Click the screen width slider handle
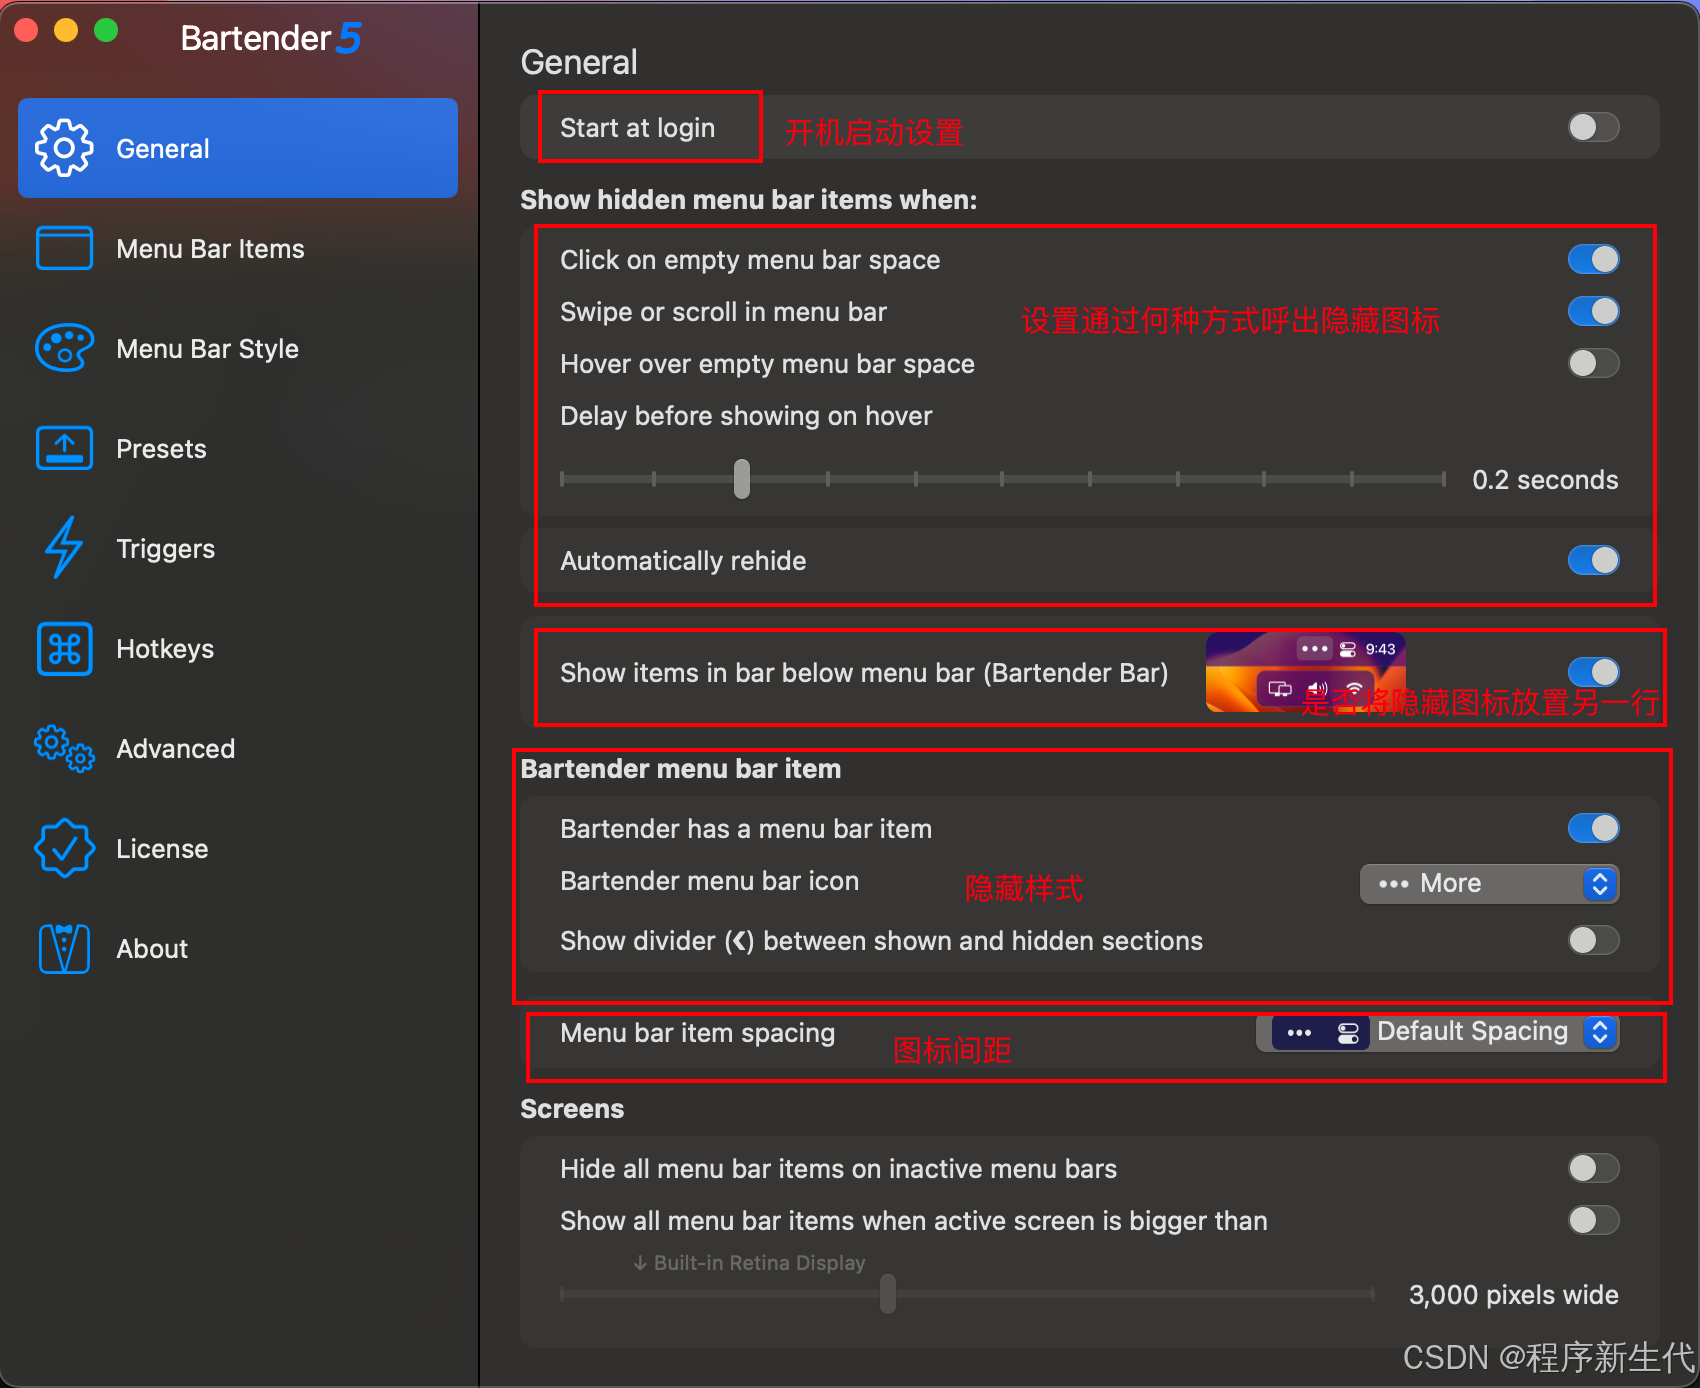The width and height of the screenshot is (1700, 1388). [x=888, y=1294]
